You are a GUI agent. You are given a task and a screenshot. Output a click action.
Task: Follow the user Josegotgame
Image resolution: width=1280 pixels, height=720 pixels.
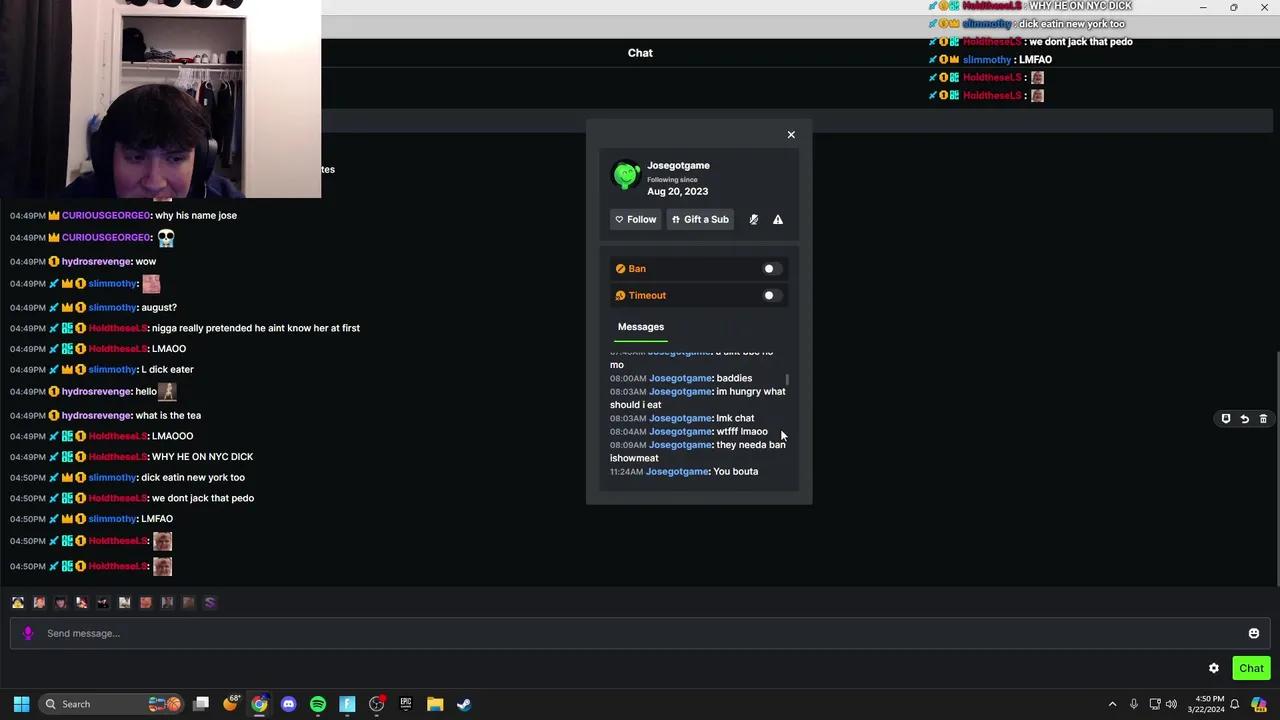tap(636, 219)
